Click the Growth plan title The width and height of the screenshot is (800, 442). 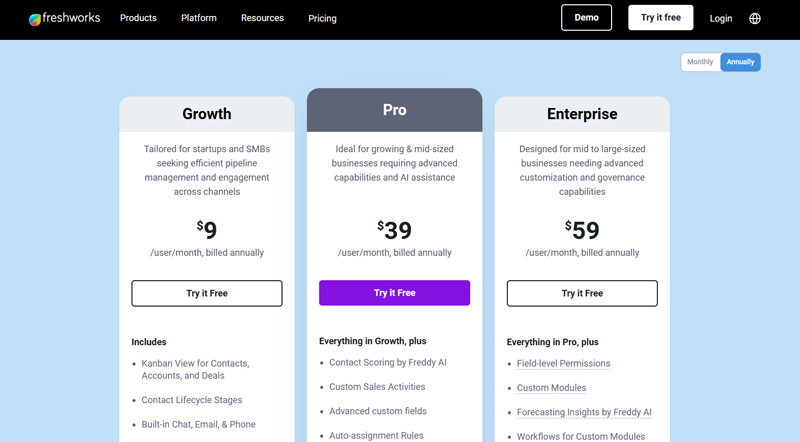[207, 114]
